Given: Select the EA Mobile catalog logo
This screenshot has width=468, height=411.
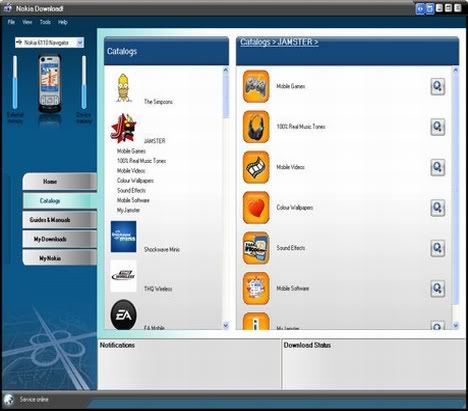Looking at the screenshot, I should click(123, 315).
